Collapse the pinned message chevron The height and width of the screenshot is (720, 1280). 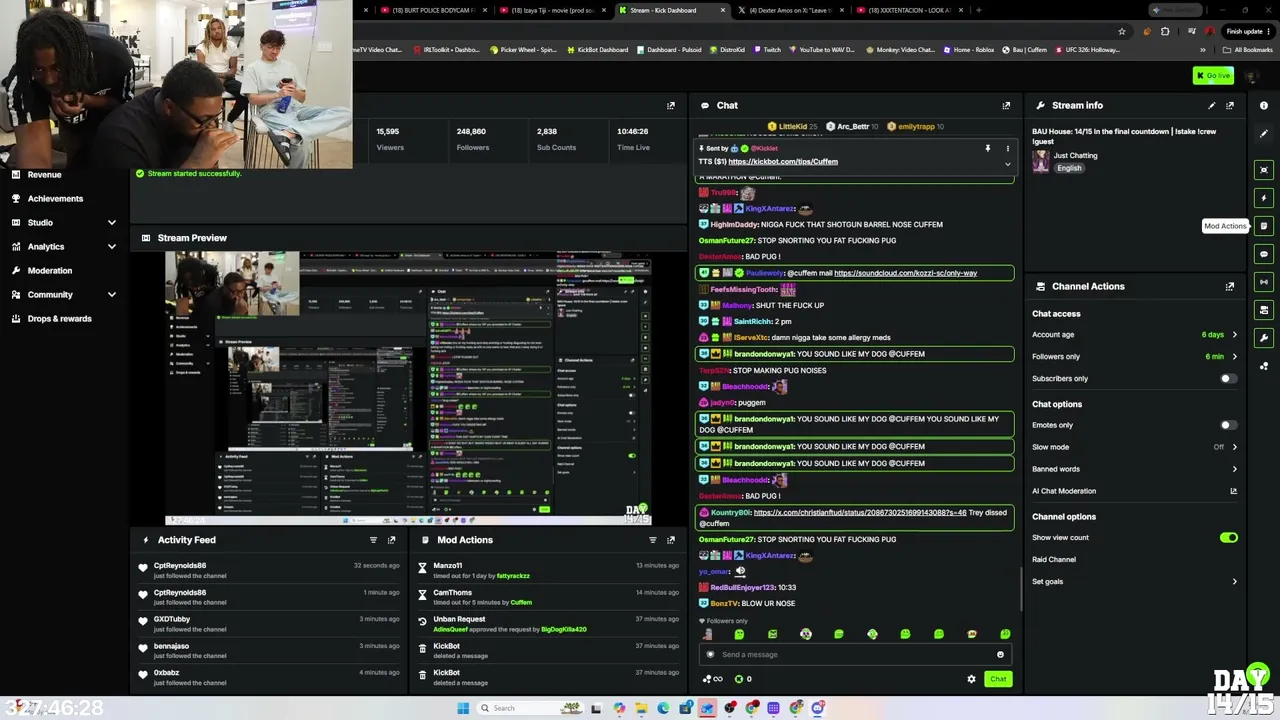coord(1007,163)
